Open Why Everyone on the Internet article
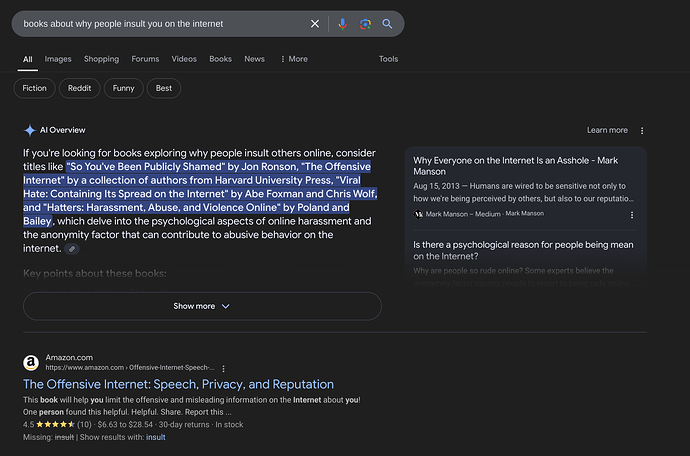Screen dimensions: 690x456 point(515,166)
